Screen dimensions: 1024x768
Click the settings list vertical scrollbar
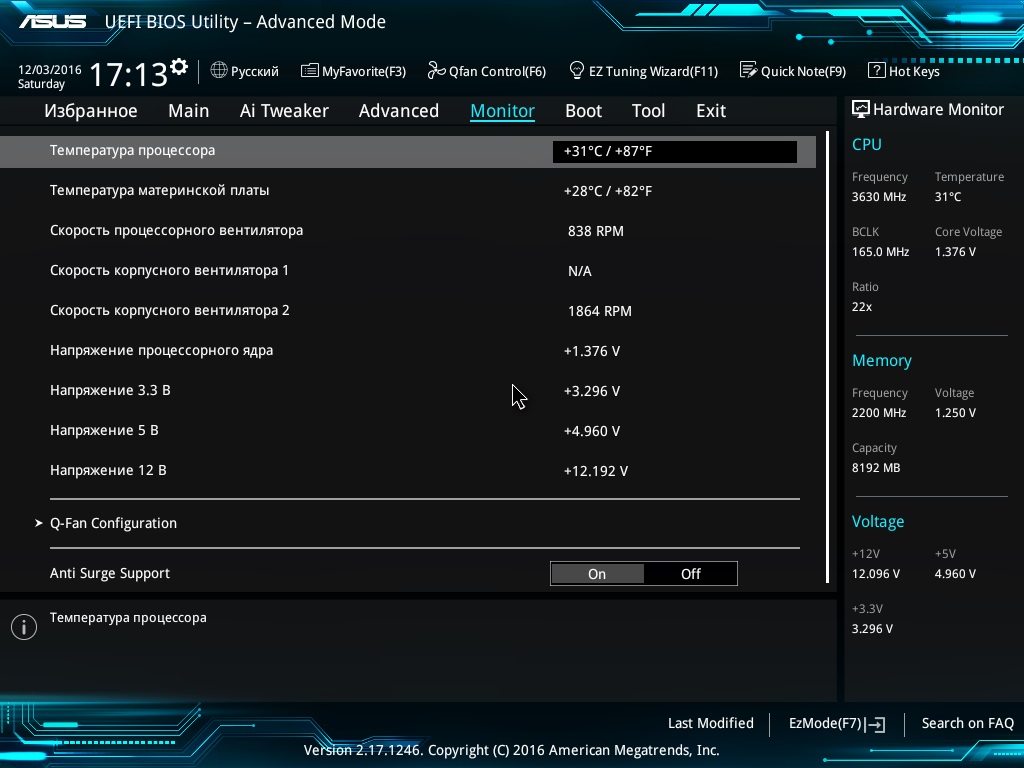point(827,357)
